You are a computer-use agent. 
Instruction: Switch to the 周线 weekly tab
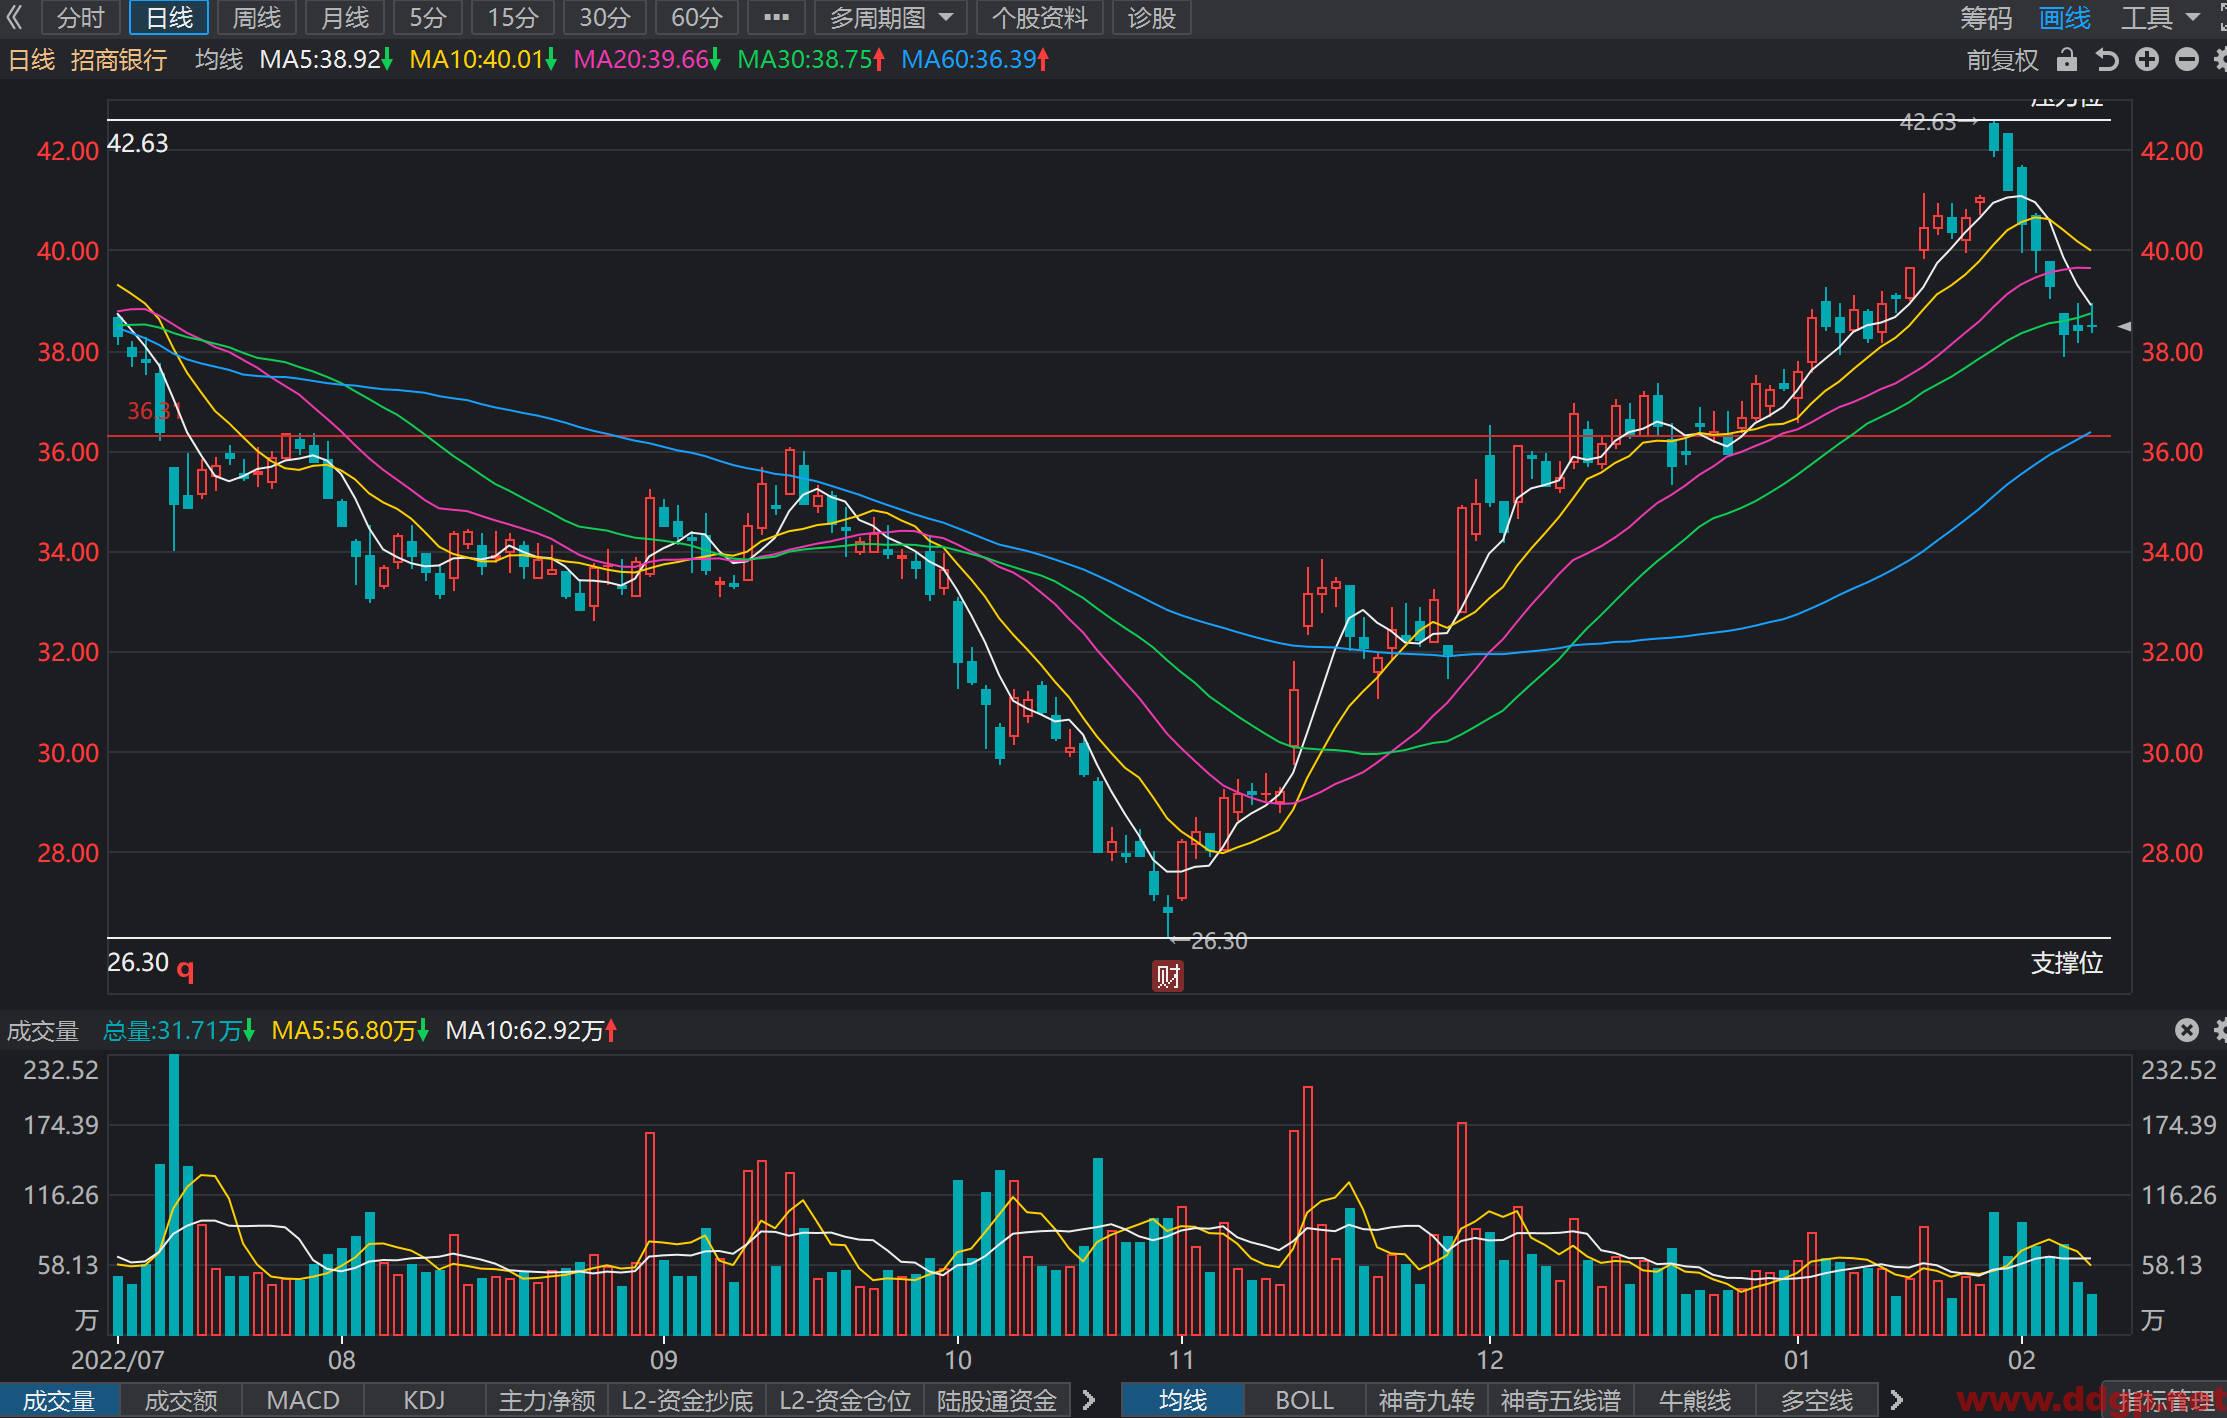[256, 17]
